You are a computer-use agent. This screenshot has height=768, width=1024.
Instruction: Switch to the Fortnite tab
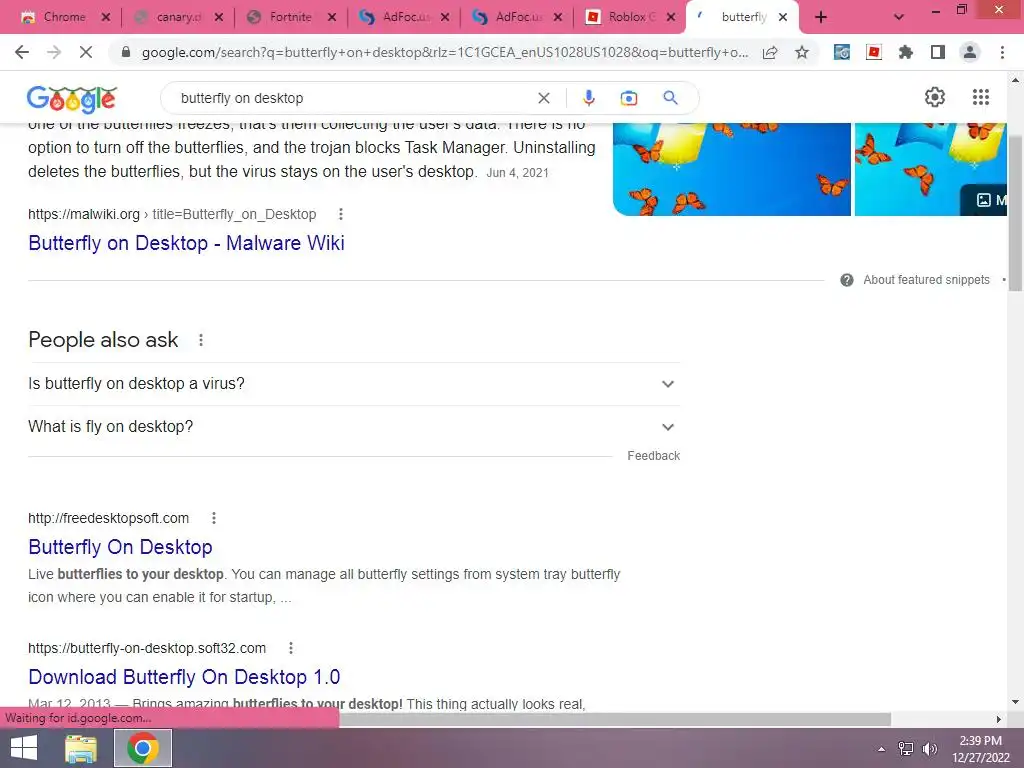[290, 17]
